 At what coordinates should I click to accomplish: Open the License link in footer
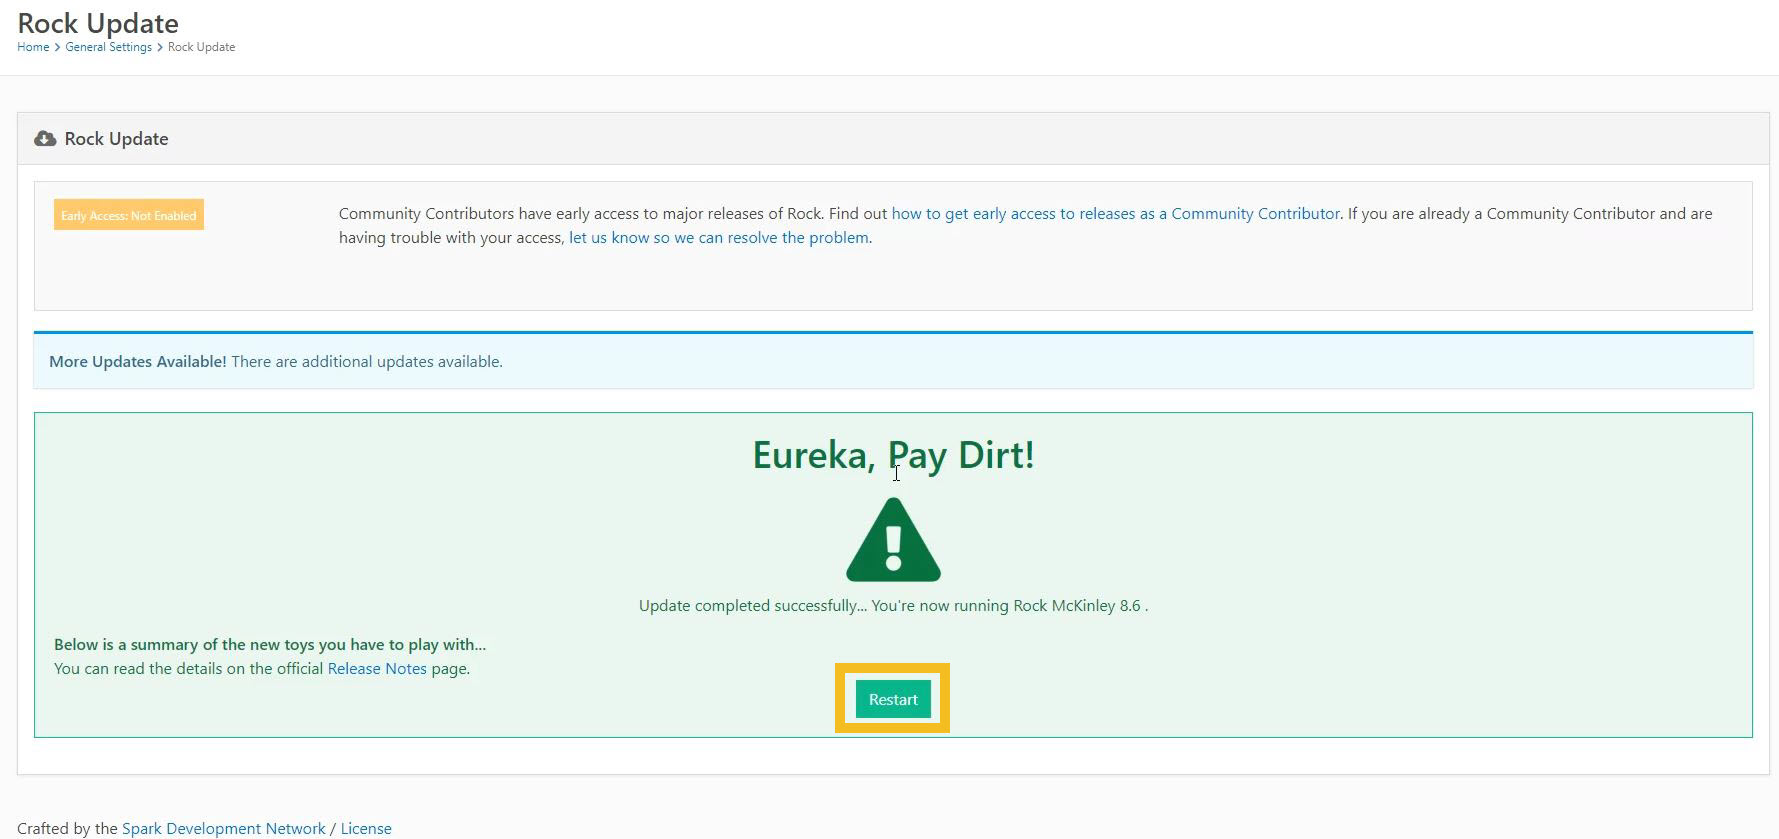coord(366,828)
